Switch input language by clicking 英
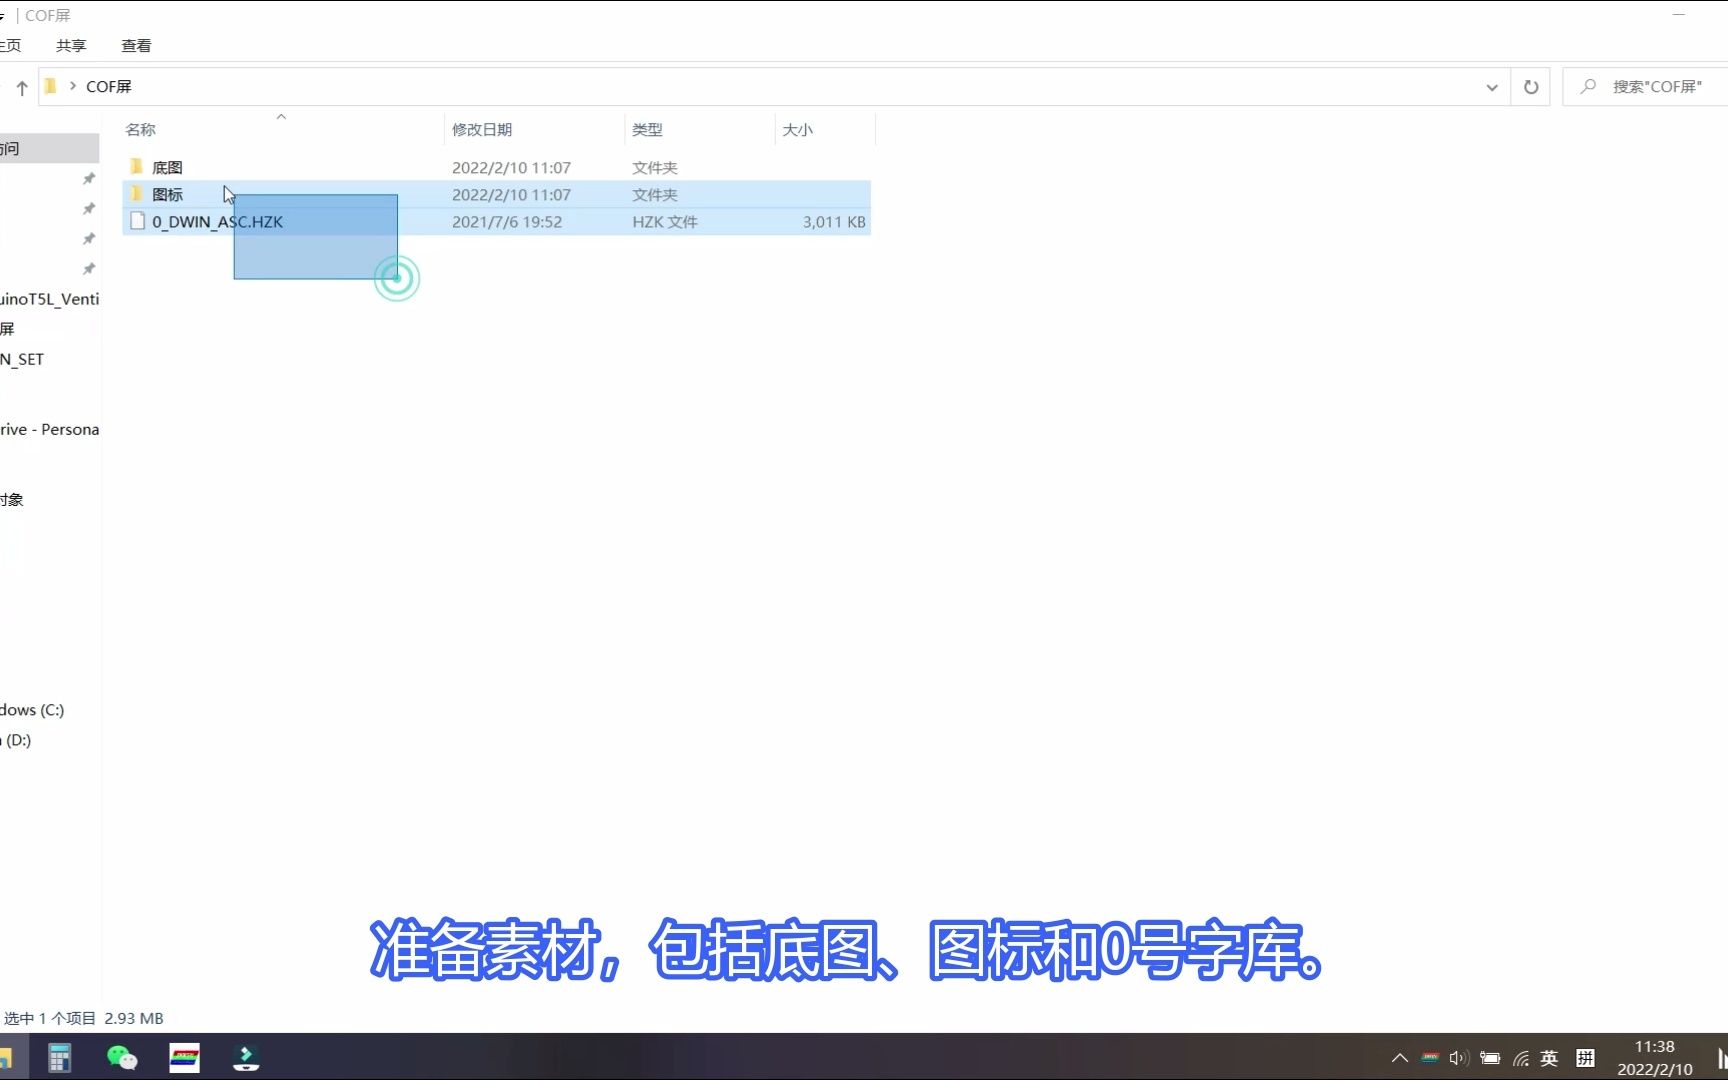 pos(1549,1058)
